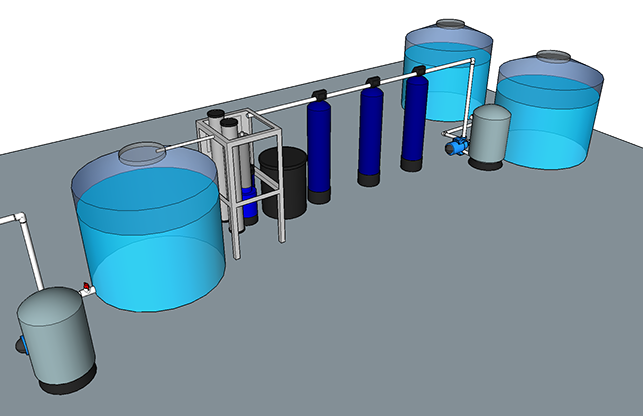
Task: Select the gray pressure tank at bottom left
Action: coord(59,336)
